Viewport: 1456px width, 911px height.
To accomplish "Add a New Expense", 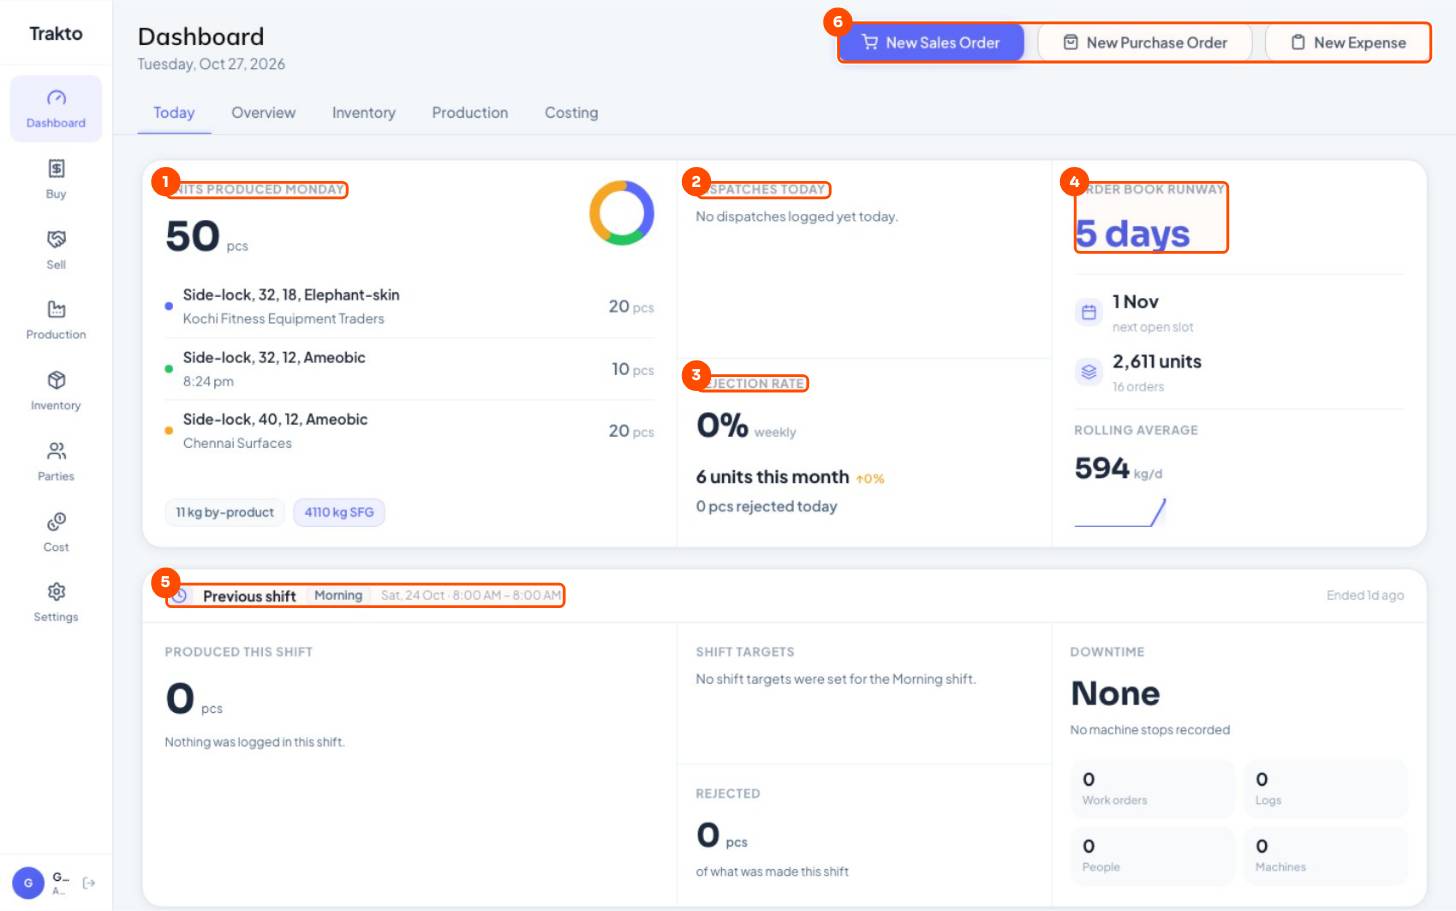I will (1347, 43).
